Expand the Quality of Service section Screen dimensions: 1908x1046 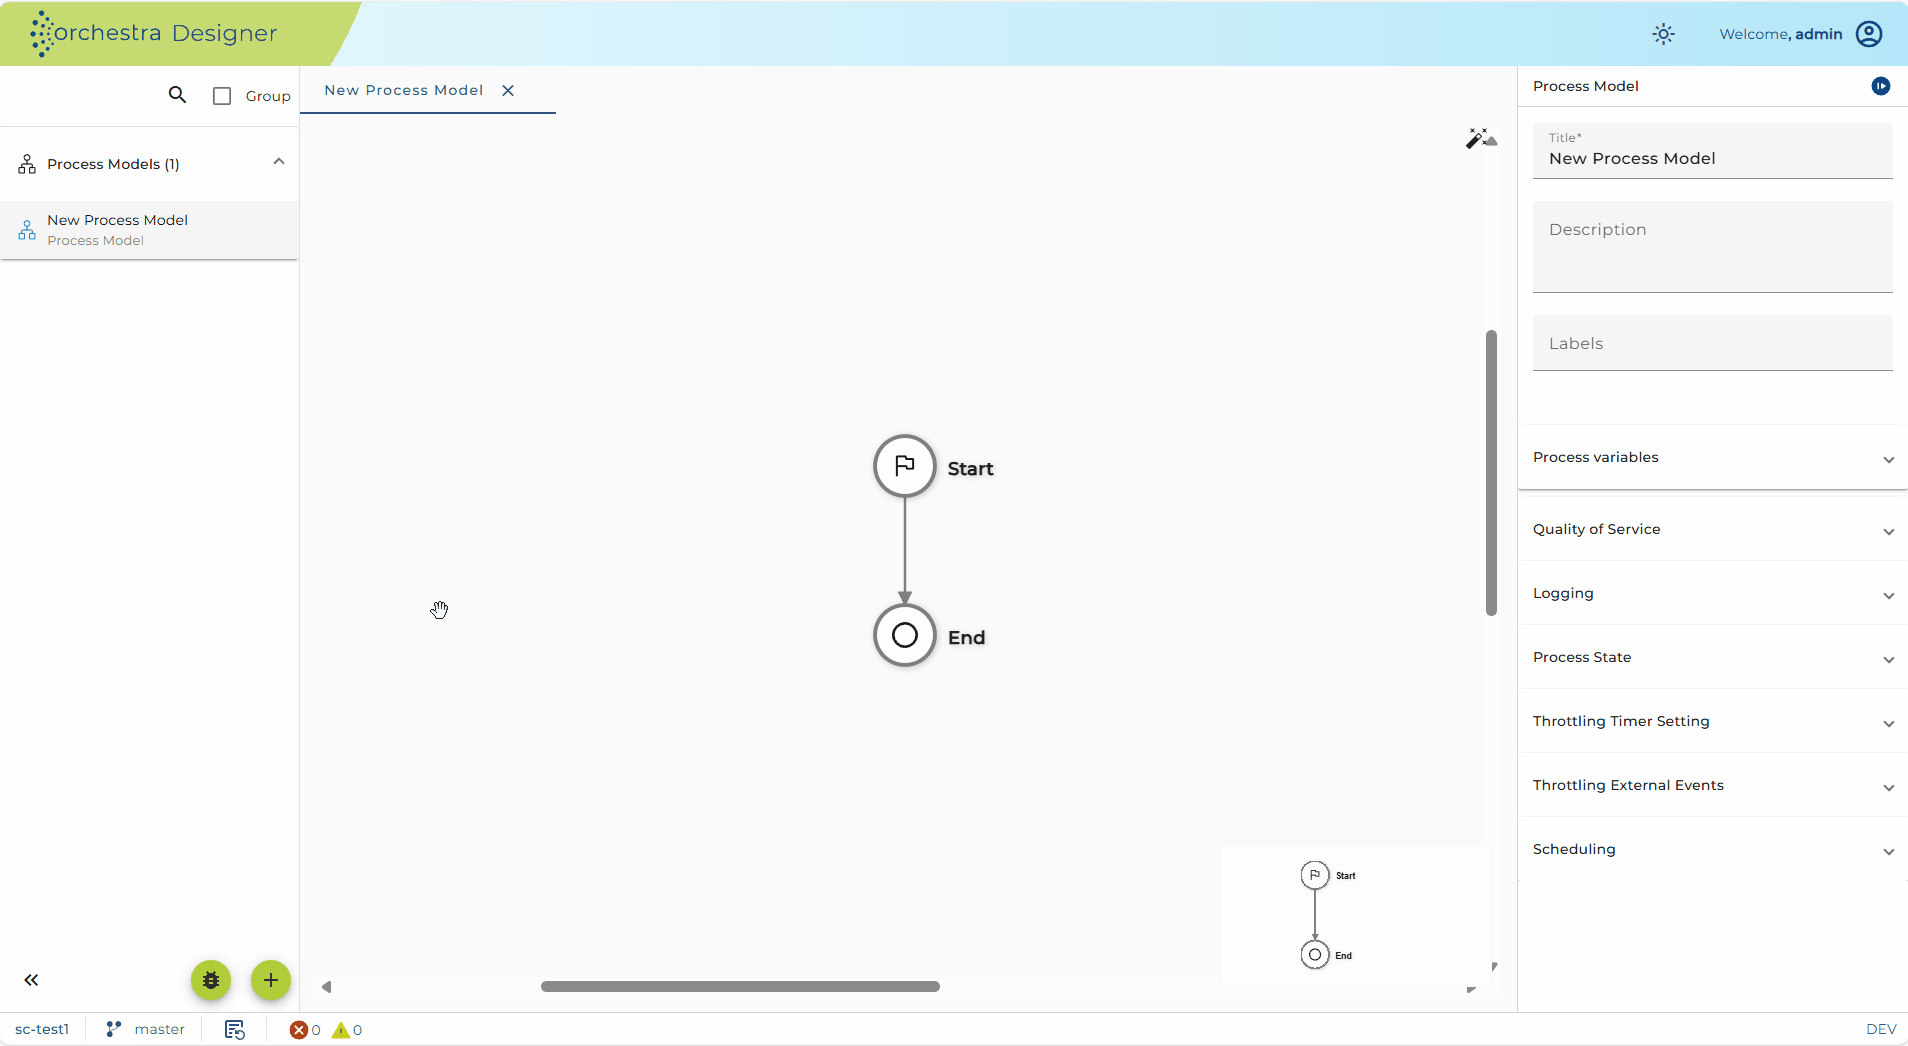tap(1713, 529)
